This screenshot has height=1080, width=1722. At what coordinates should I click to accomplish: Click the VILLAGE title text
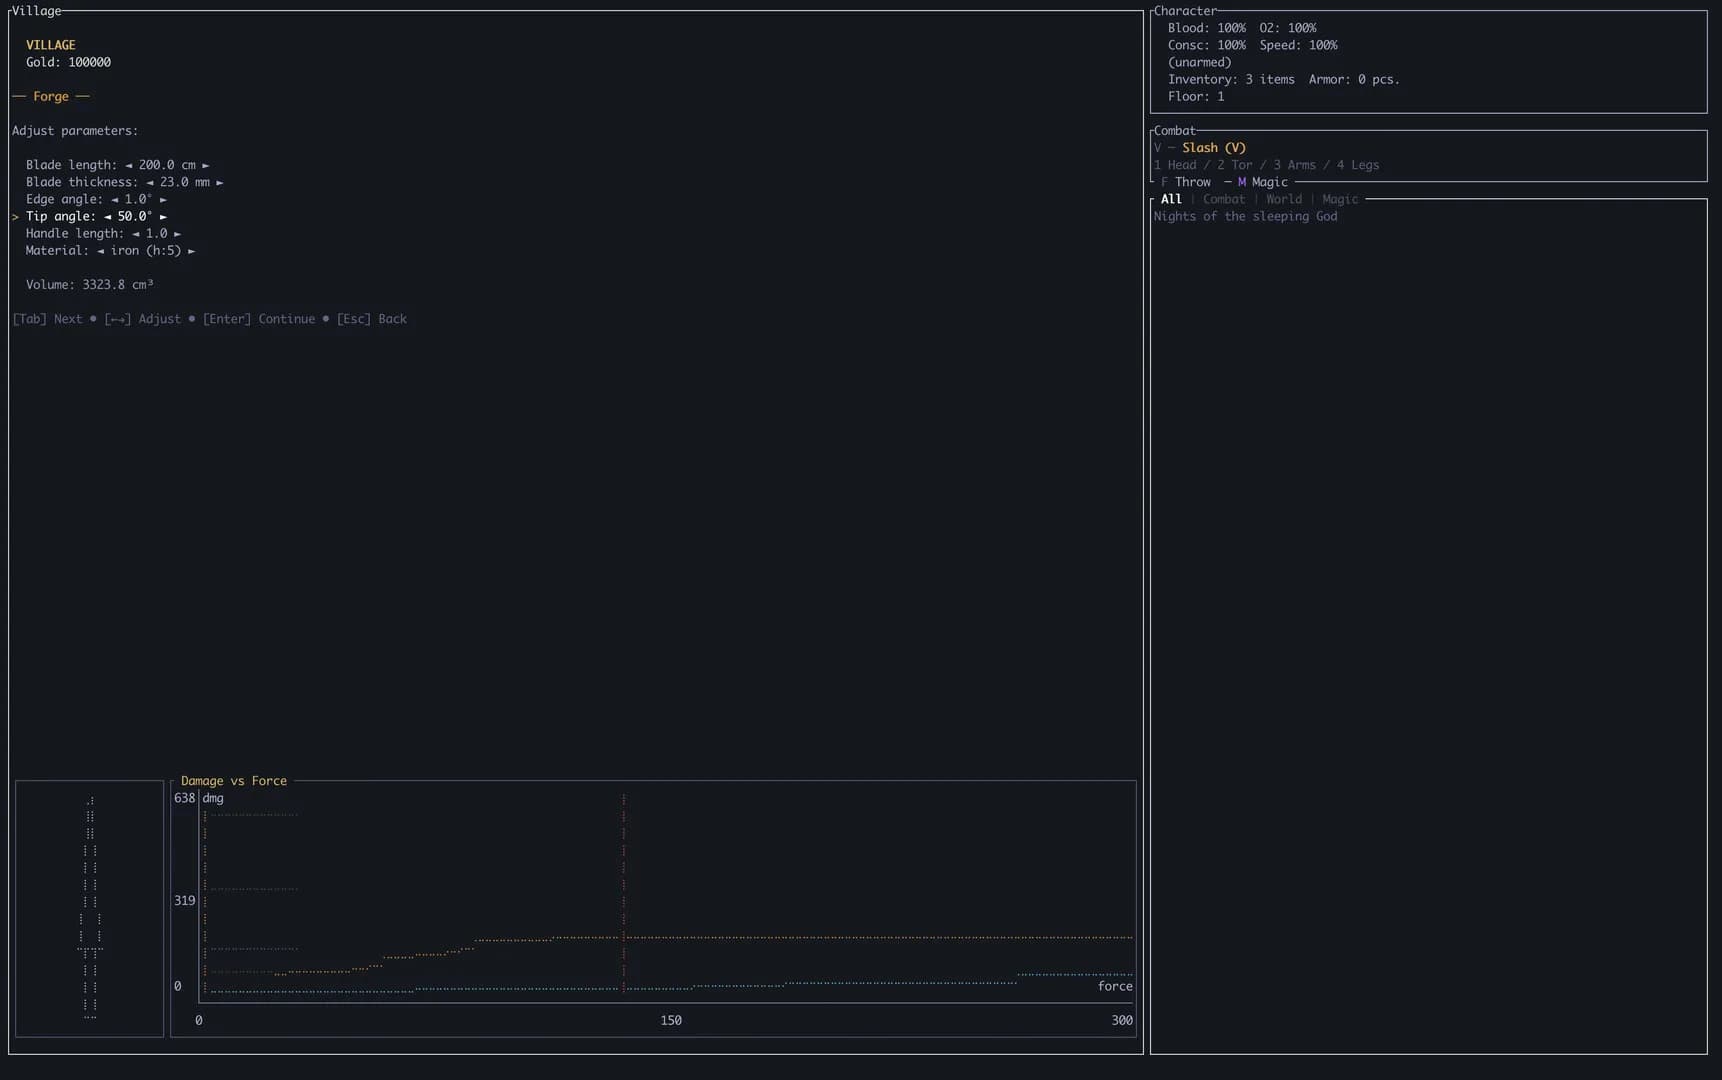click(51, 45)
